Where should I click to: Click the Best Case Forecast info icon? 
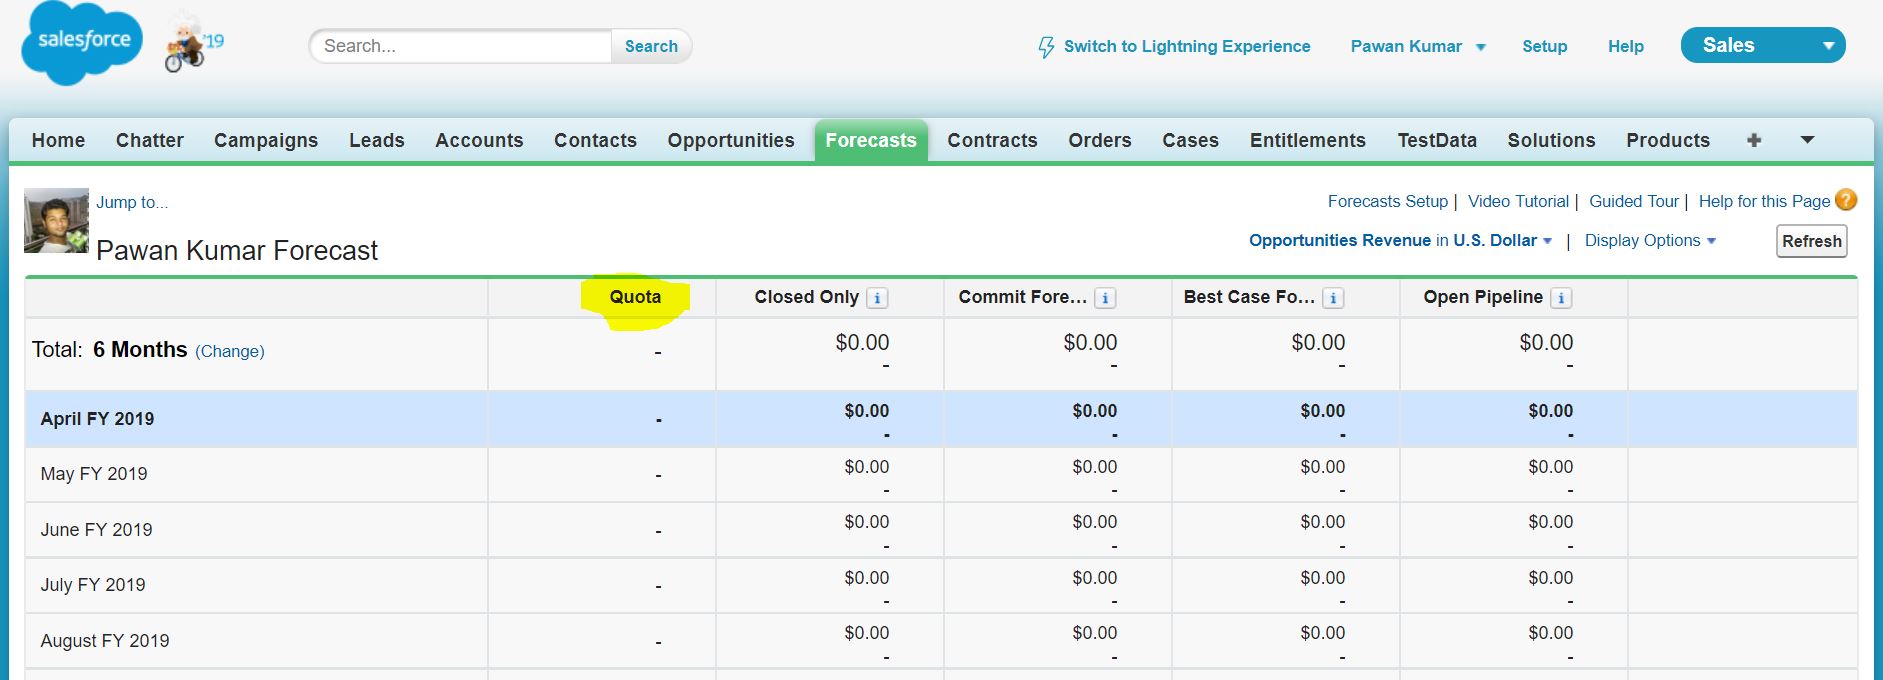click(x=1333, y=298)
